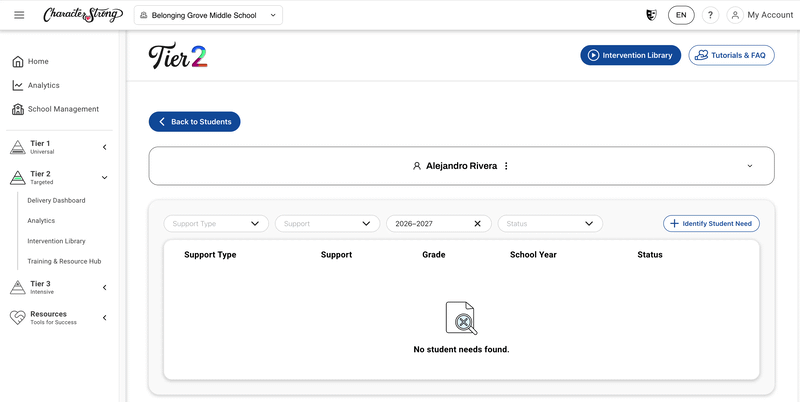Click Intervention Library blue button
The image size is (800, 402).
click(x=631, y=55)
